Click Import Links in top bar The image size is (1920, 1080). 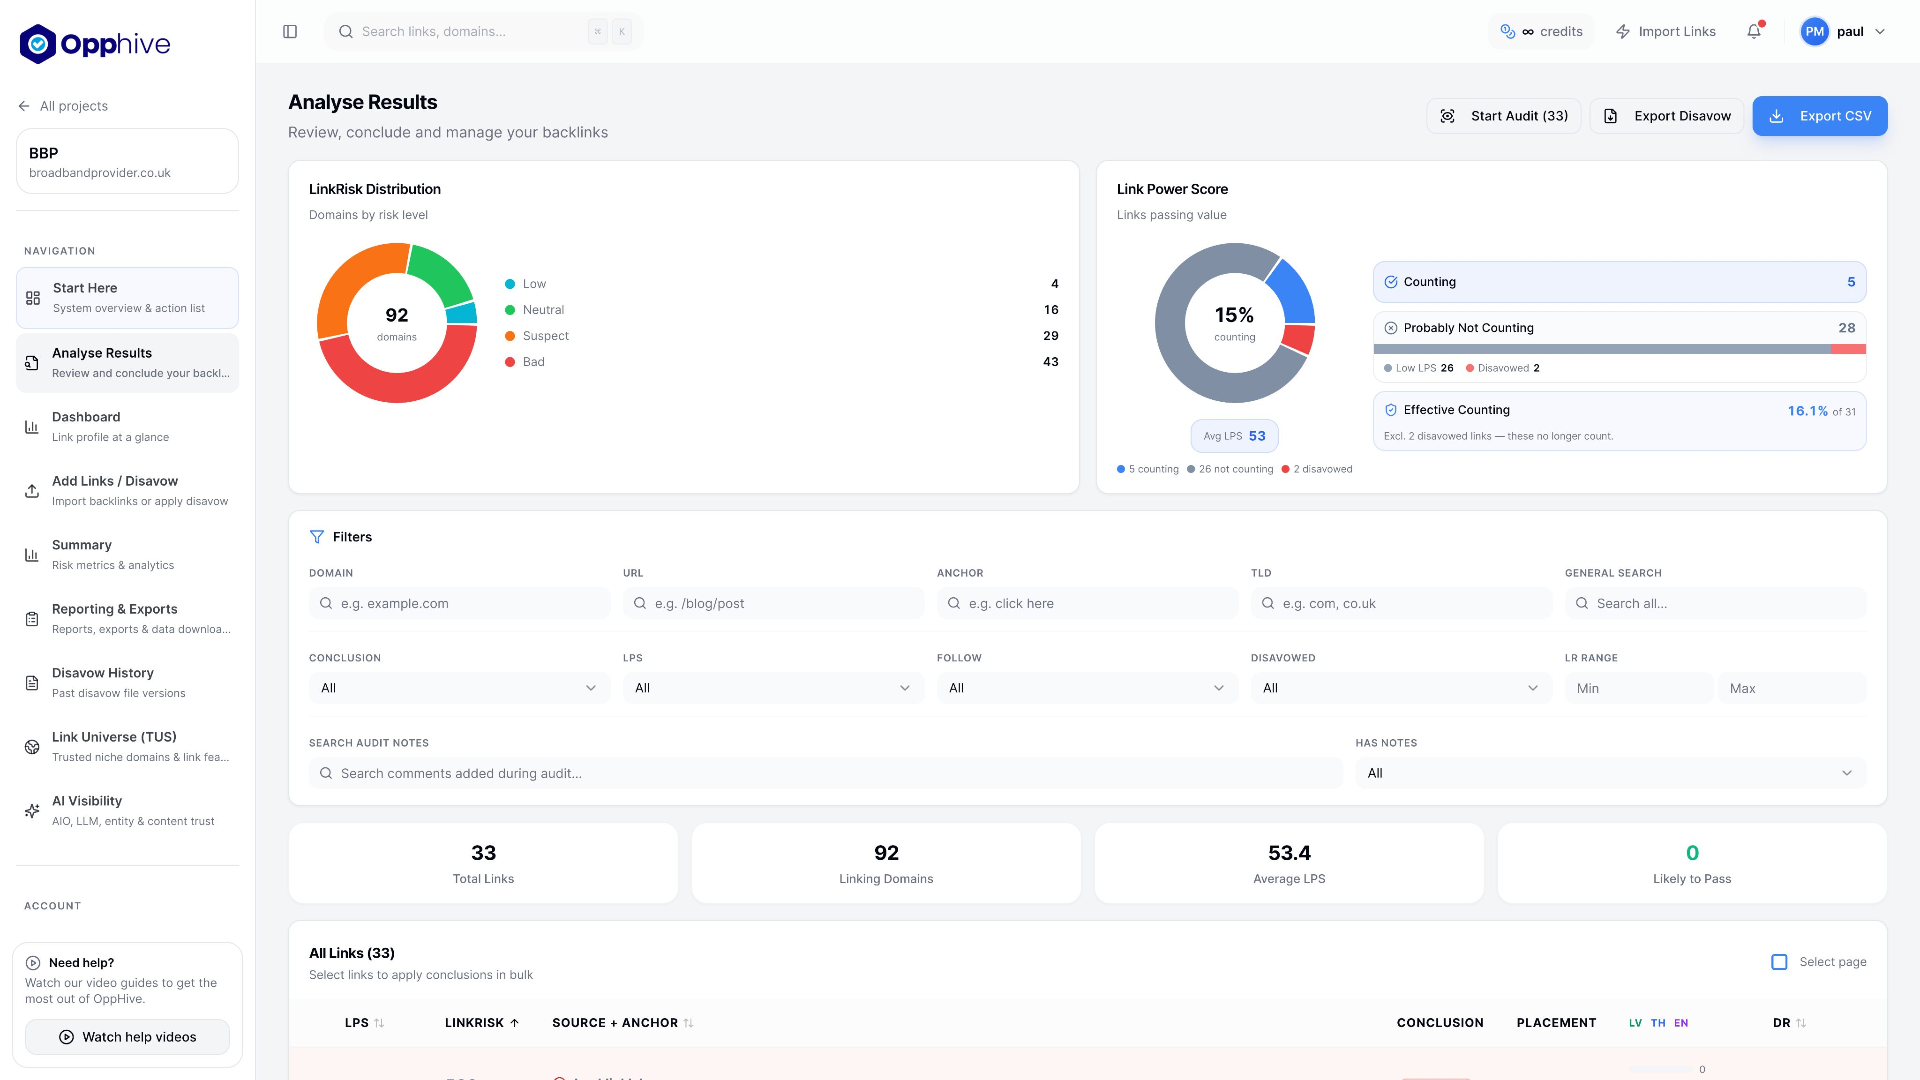pyautogui.click(x=1666, y=32)
